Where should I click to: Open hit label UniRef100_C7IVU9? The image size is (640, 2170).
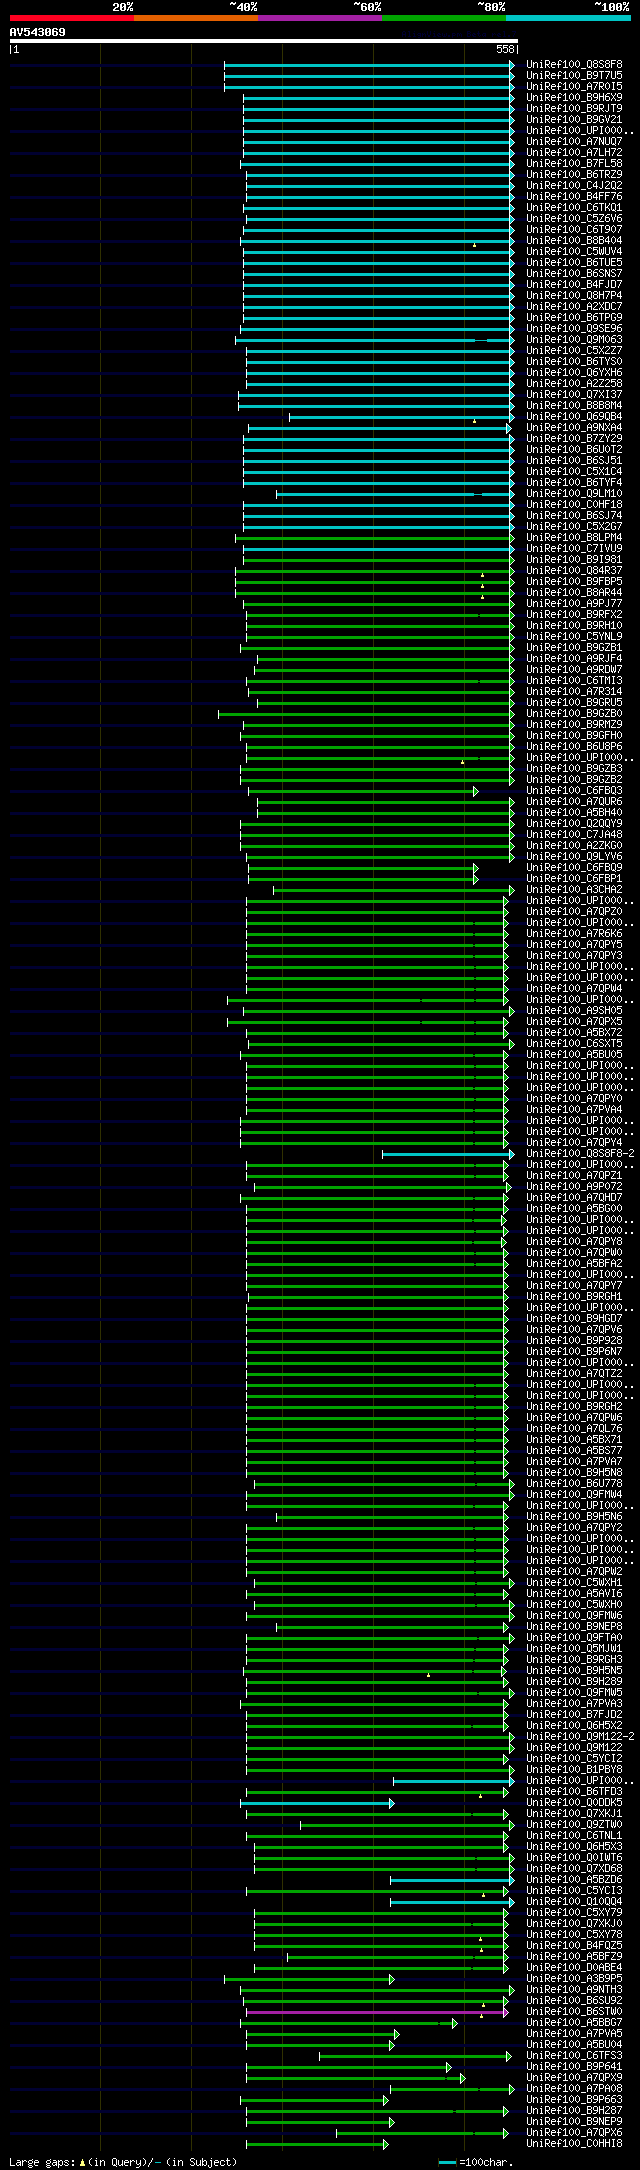pyautogui.click(x=574, y=548)
